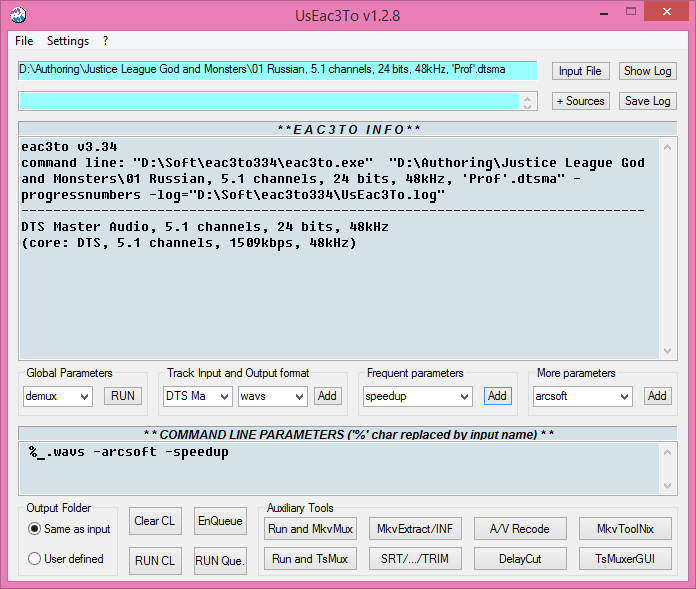This screenshot has height=589, width=696.
Task: Click the Run and TsMux button
Action: 310,559
